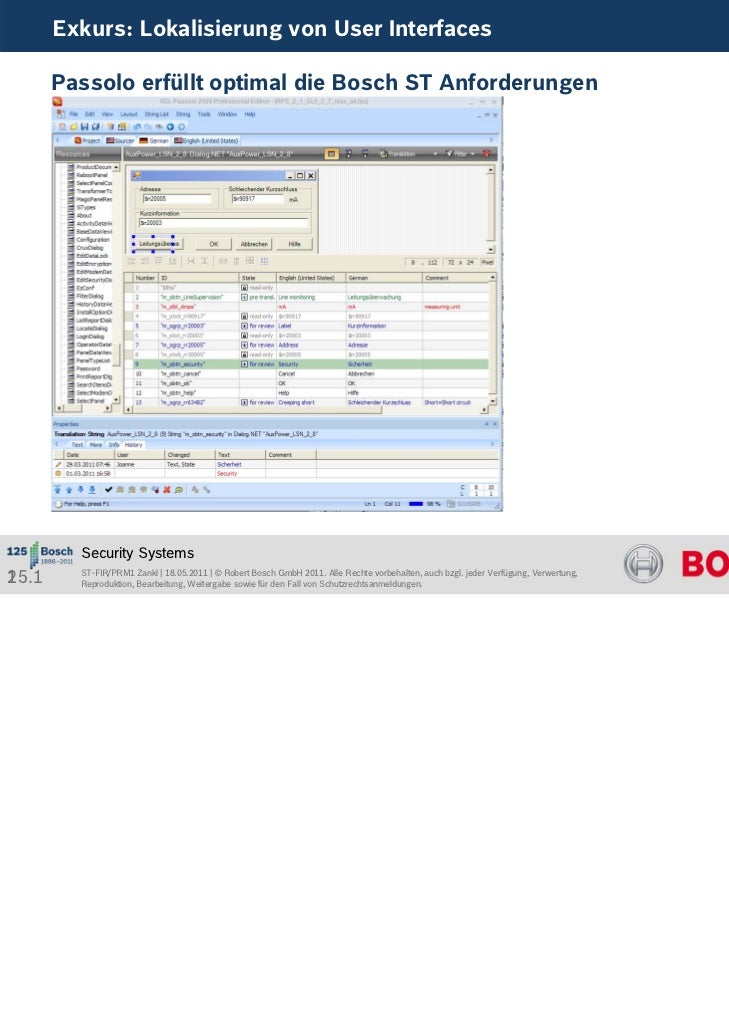Screen dimensions: 729x1030
Task: Open the Tools menu
Action: 204,114
